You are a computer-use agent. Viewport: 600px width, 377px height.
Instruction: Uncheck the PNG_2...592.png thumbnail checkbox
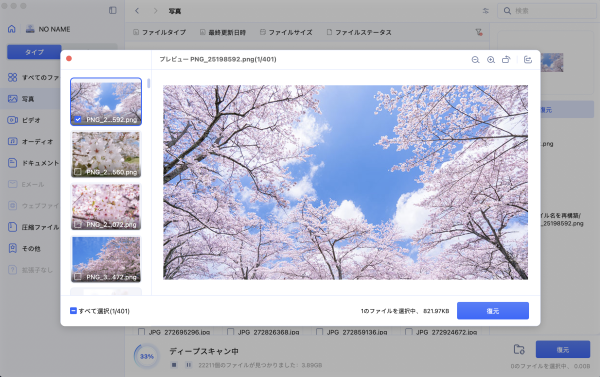coord(78,119)
